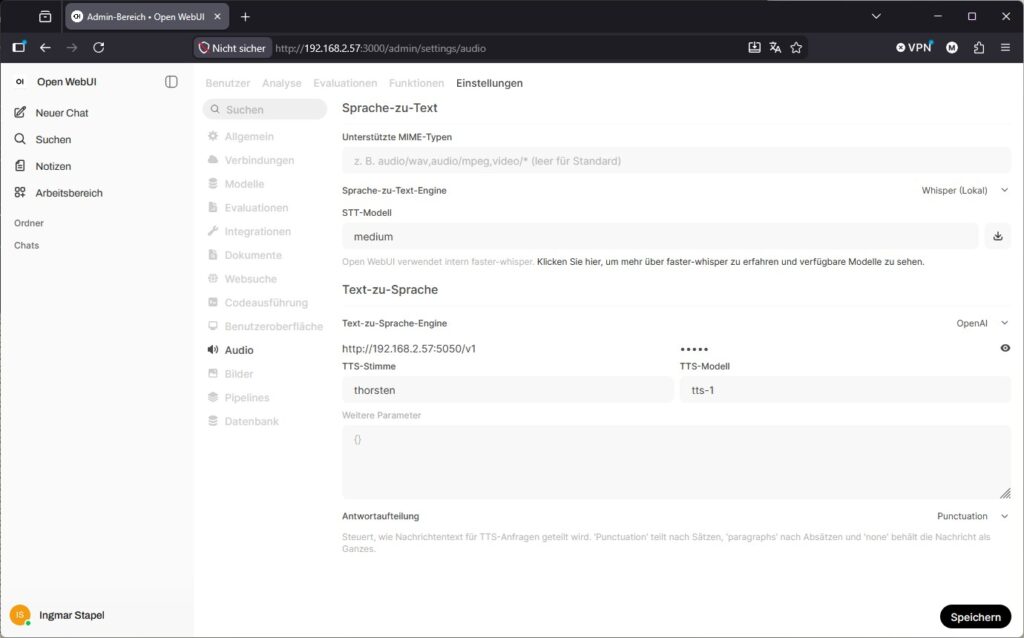
Task: Open the Ingmar Stapel user menu
Action: point(57,615)
